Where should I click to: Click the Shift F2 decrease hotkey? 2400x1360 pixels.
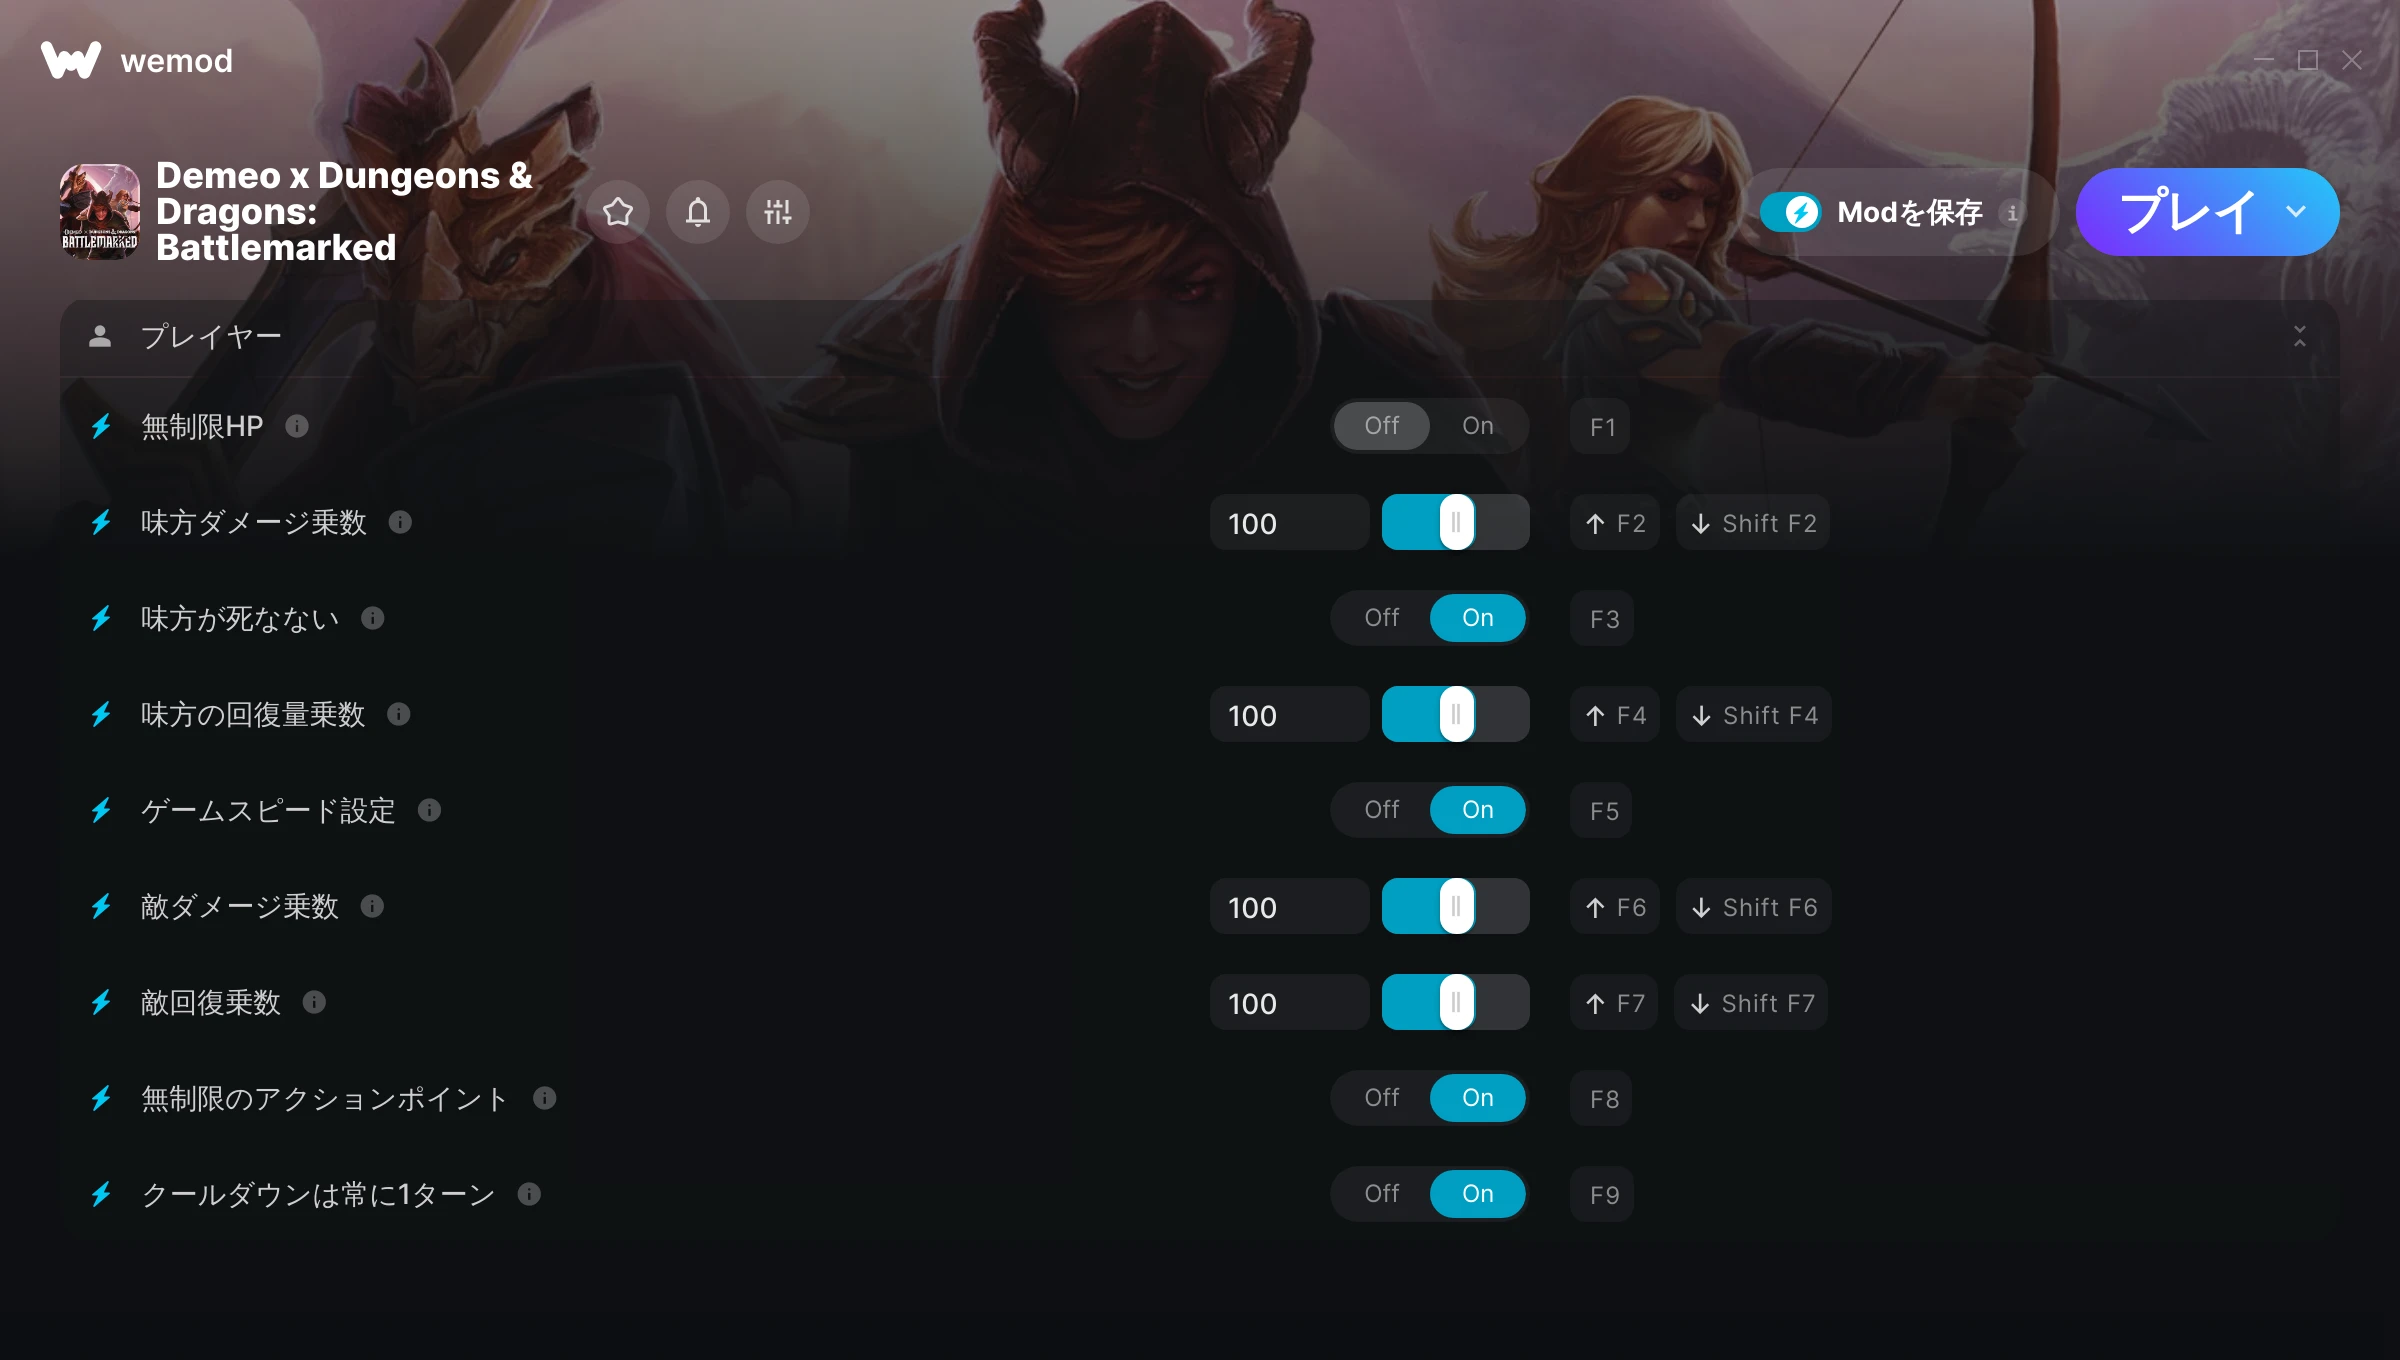point(1754,522)
